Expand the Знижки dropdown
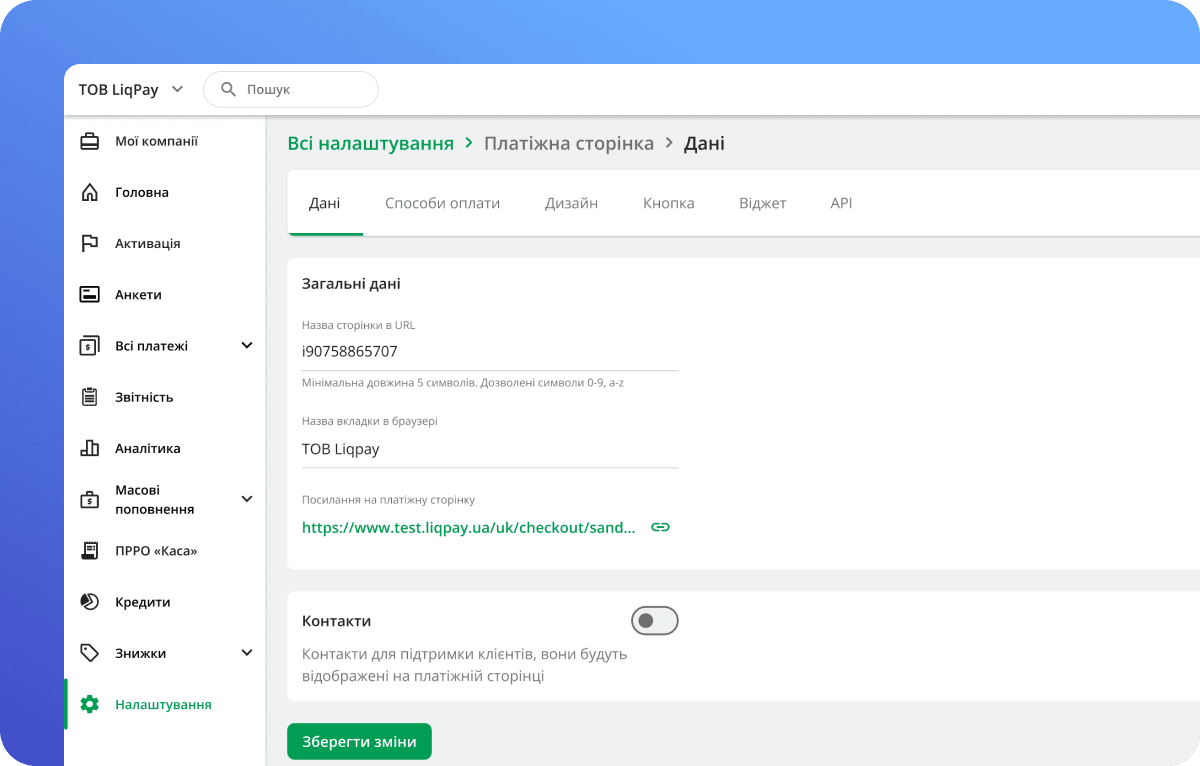The width and height of the screenshot is (1200, 766). click(x=247, y=652)
